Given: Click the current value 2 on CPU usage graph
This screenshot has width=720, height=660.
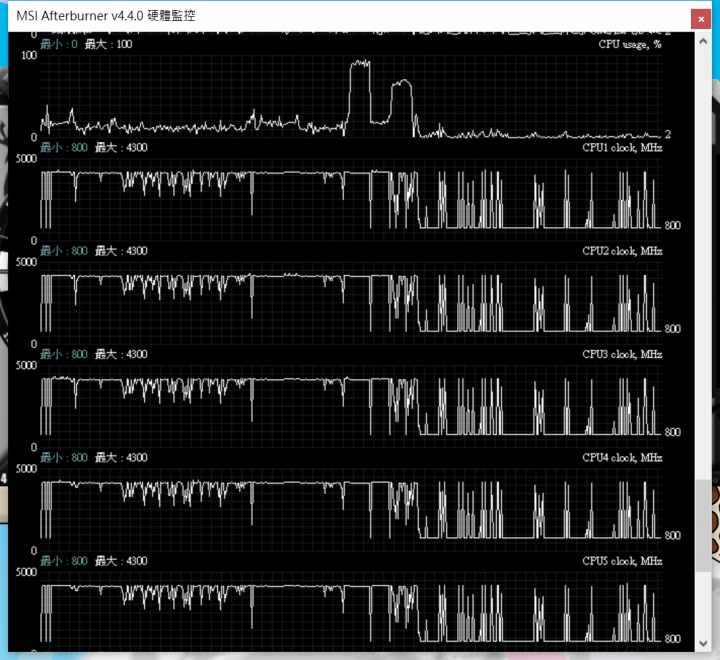Looking at the screenshot, I should 668,134.
